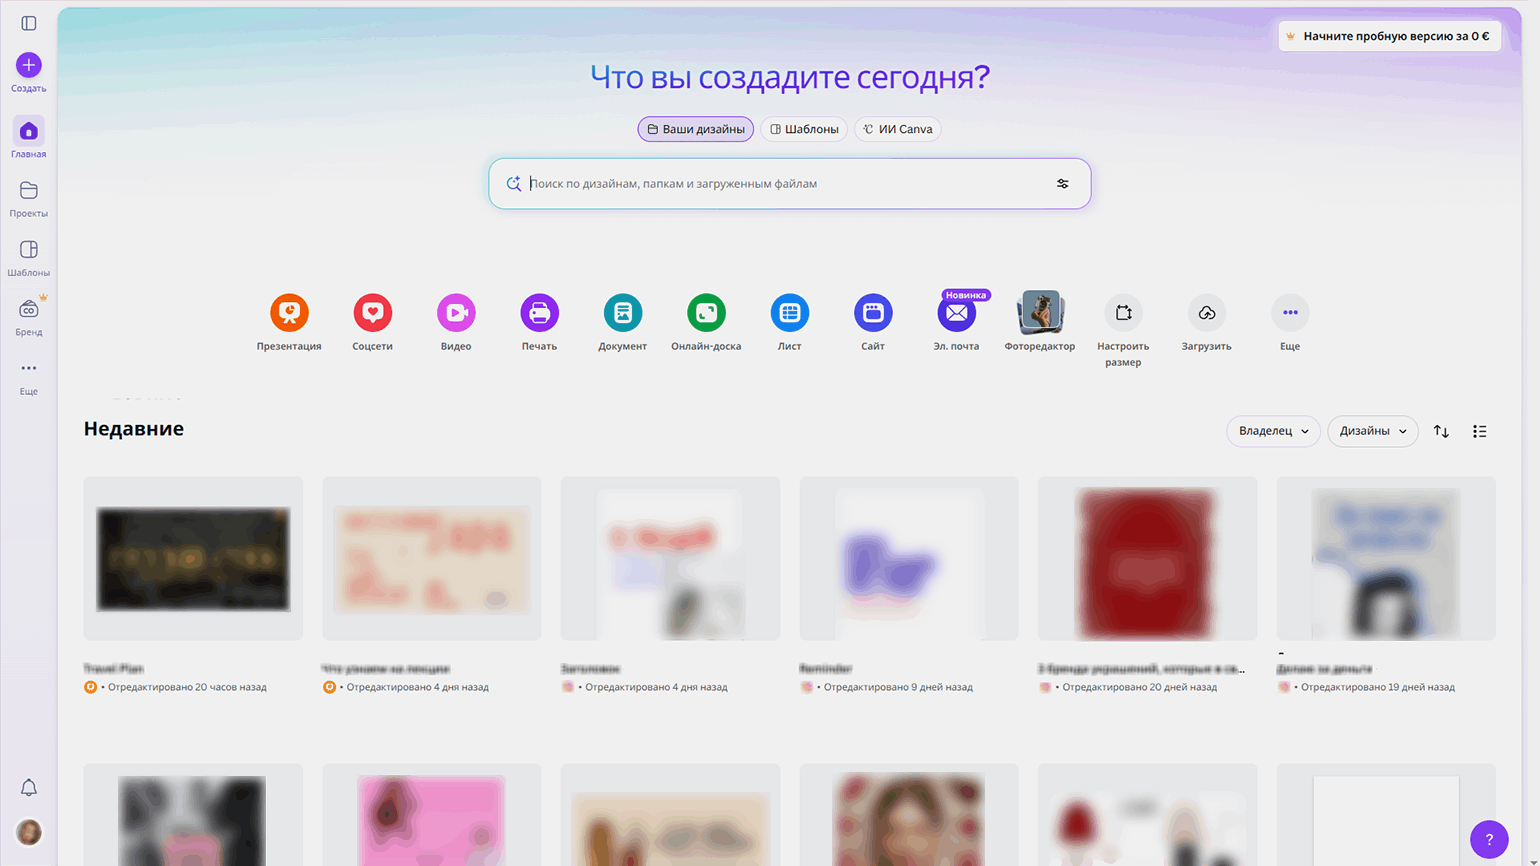Screen dimensions: 1540x866
Task: Toggle sort order arrows in Недавние
Action: (1441, 431)
